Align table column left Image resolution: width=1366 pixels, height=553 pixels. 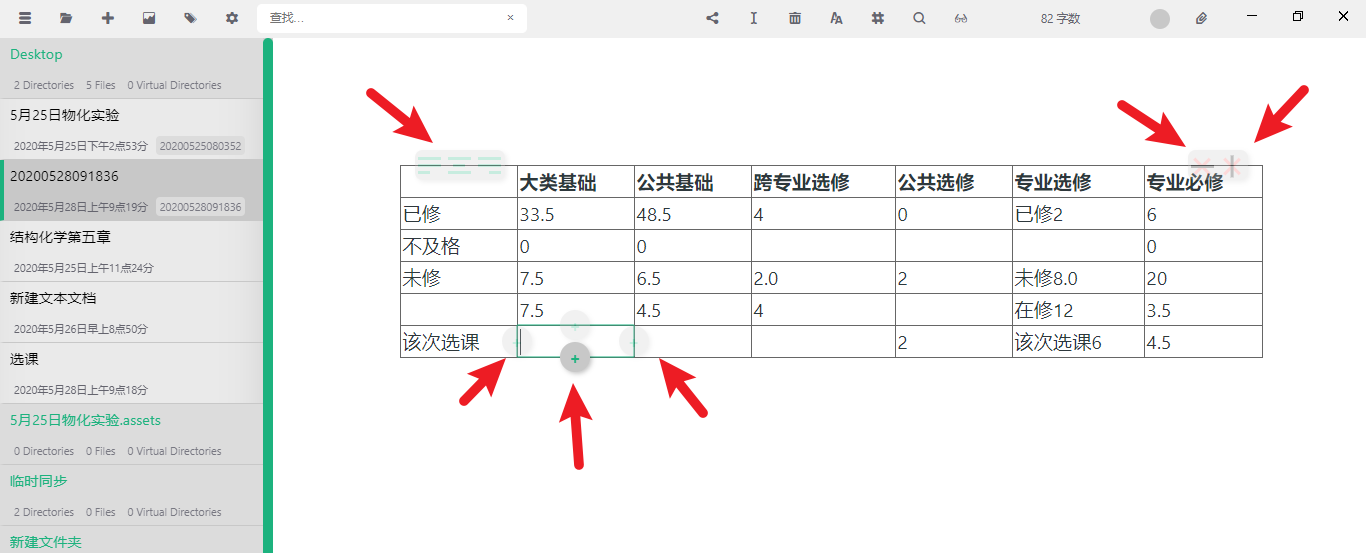point(429,165)
